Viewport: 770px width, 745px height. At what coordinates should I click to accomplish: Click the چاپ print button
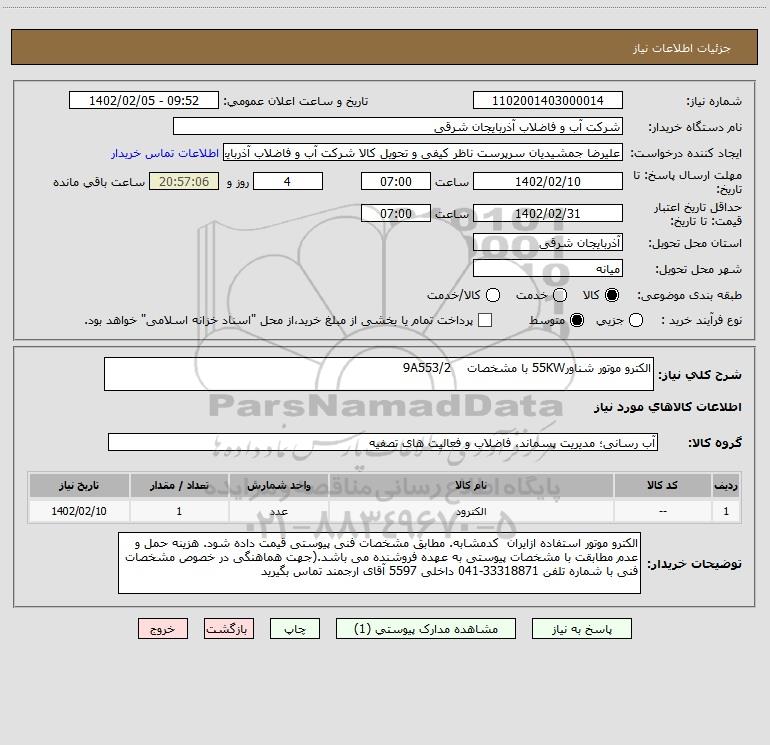295,629
